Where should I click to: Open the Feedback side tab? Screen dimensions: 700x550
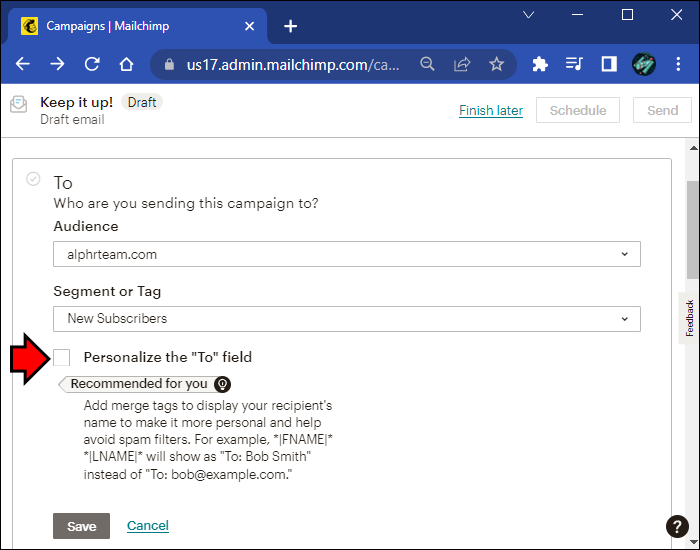pos(689,318)
